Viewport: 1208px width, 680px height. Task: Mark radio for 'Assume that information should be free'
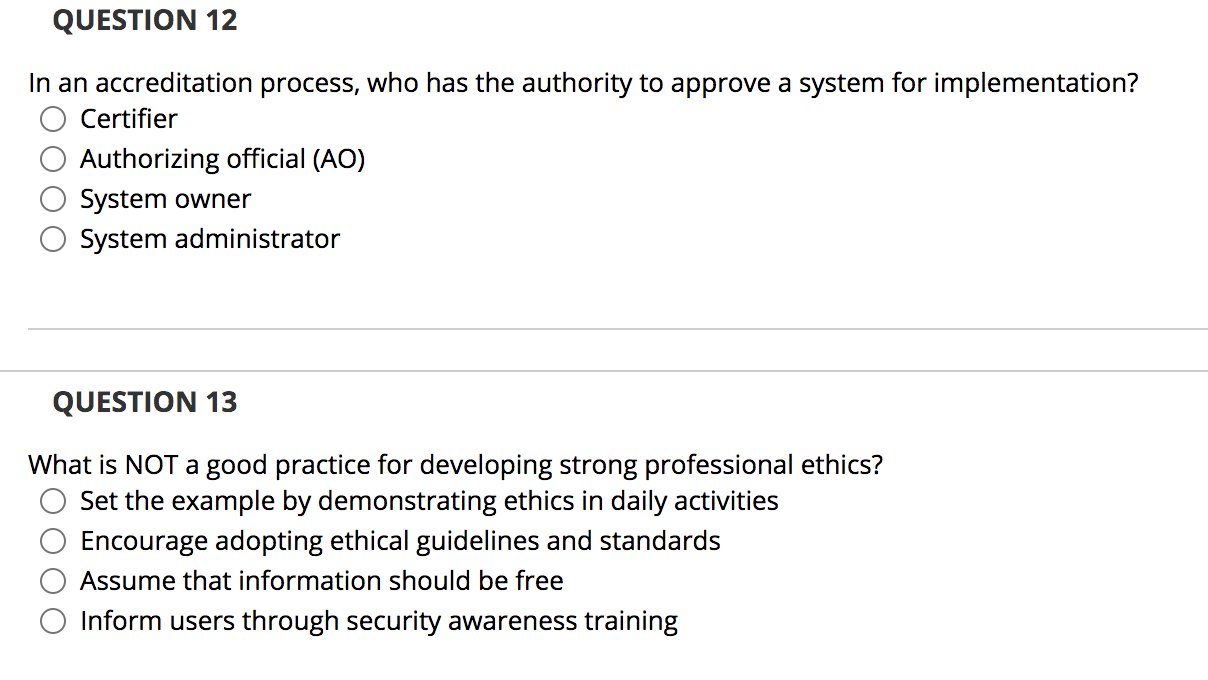[53, 582]
